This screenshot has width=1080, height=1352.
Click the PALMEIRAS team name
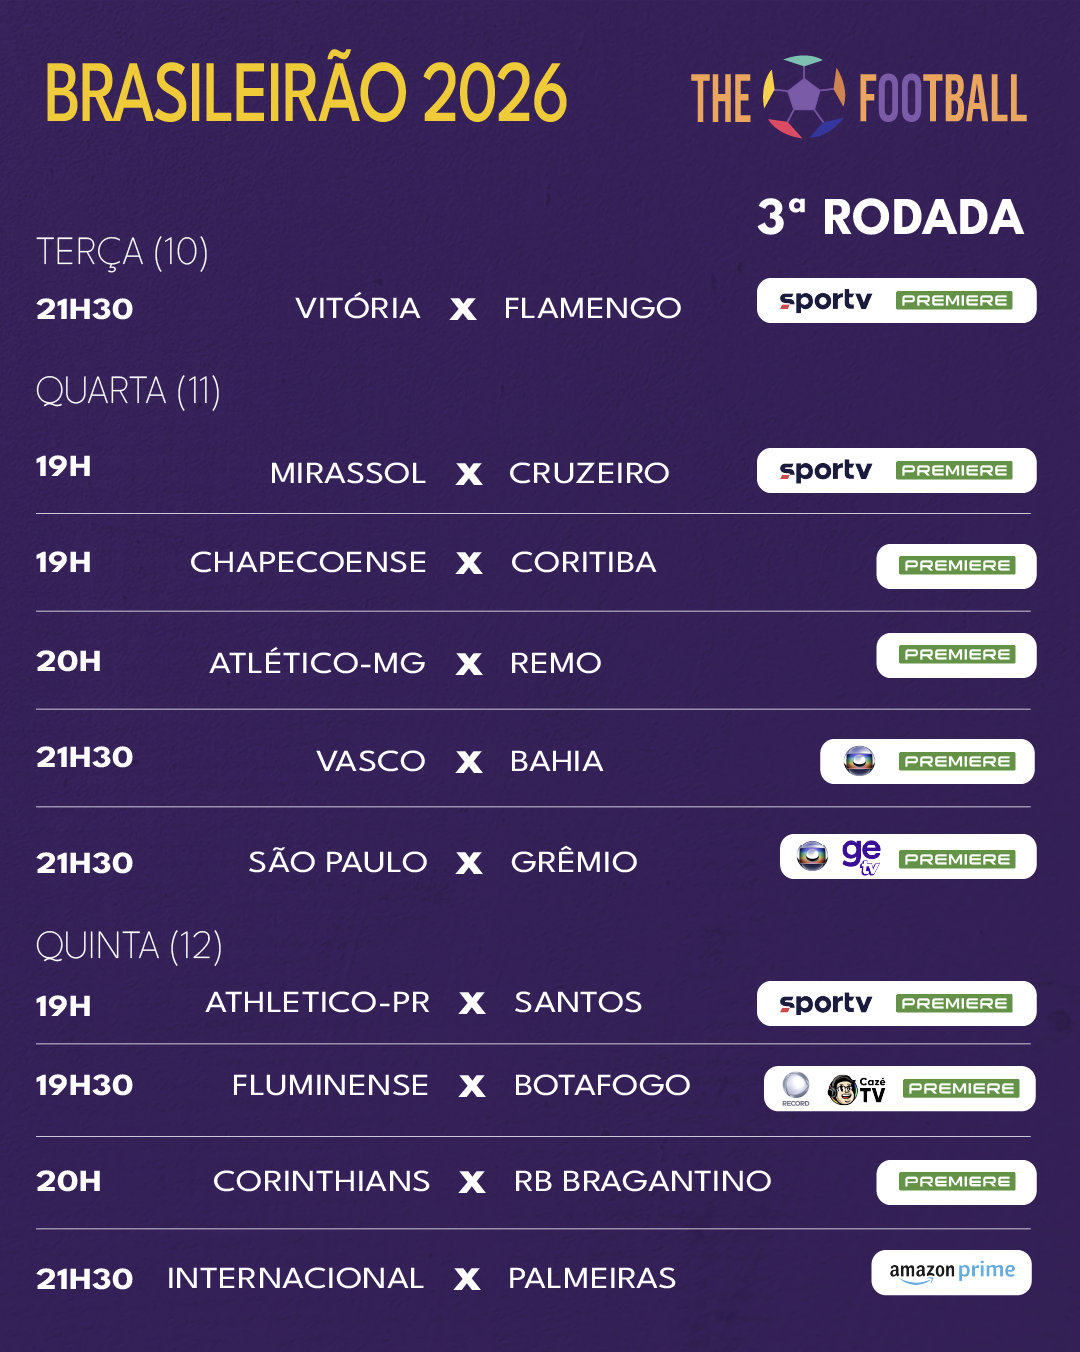[592, 1278]
